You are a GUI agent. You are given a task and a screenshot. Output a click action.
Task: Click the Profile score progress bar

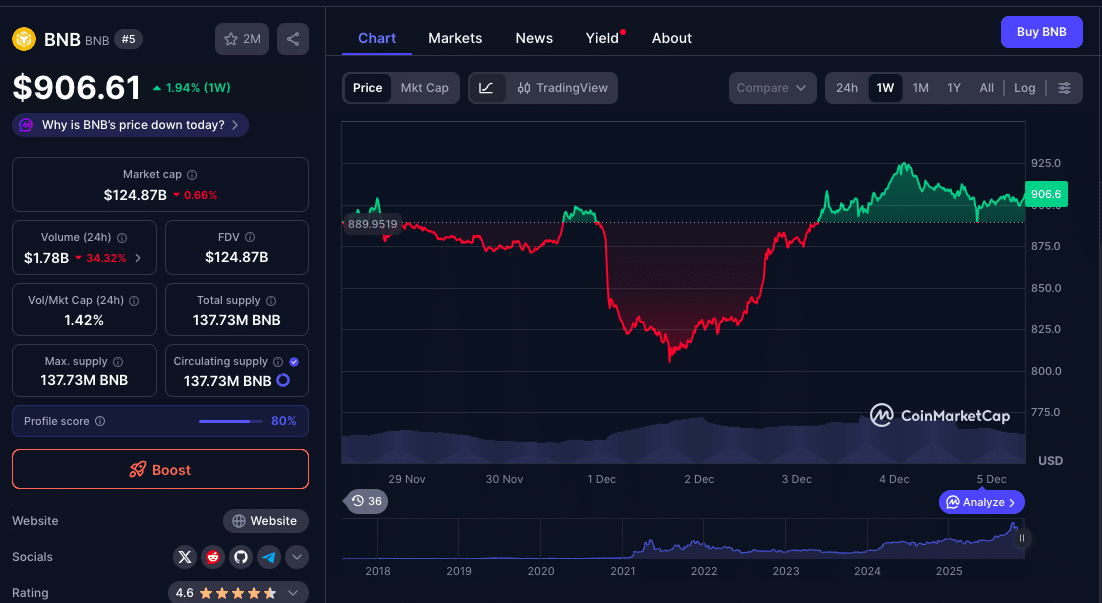coord(229,421)
